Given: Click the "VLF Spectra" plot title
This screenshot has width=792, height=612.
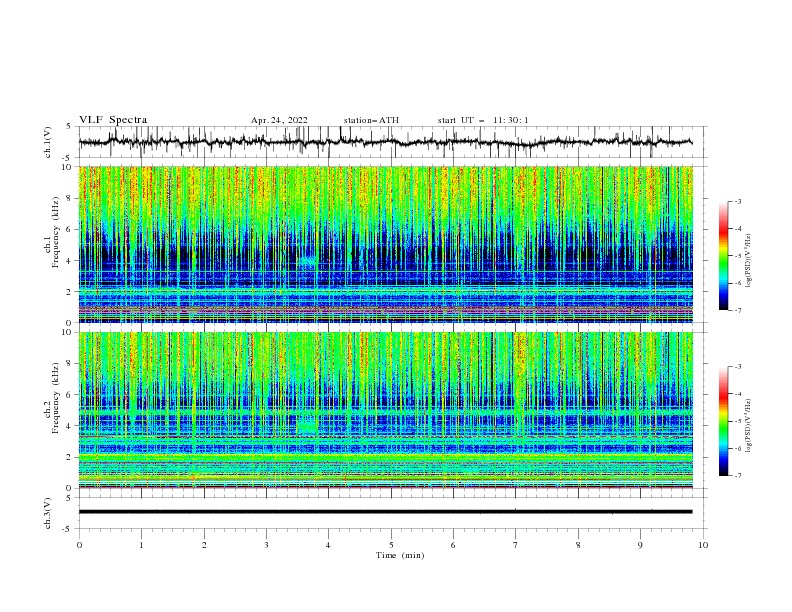Looking at the screenshot, I should click(113, 120).
